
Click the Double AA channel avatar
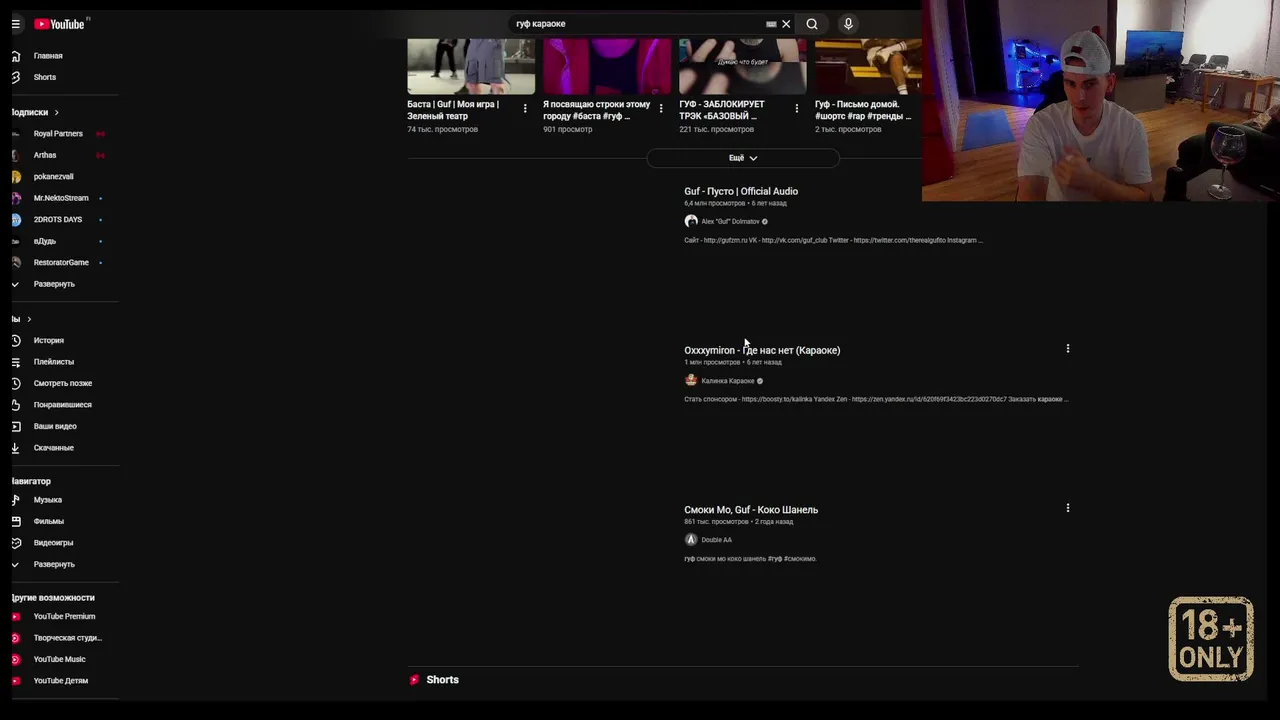(691, 540)
